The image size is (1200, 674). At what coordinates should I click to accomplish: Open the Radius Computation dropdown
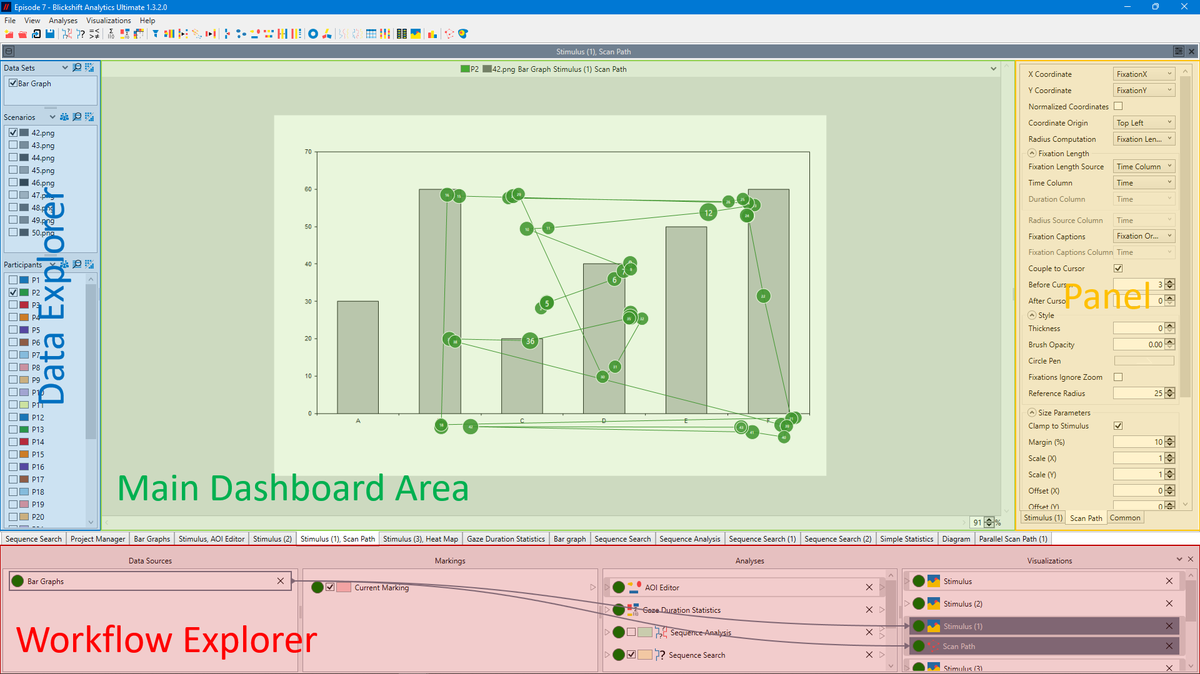pos(1144,139)
